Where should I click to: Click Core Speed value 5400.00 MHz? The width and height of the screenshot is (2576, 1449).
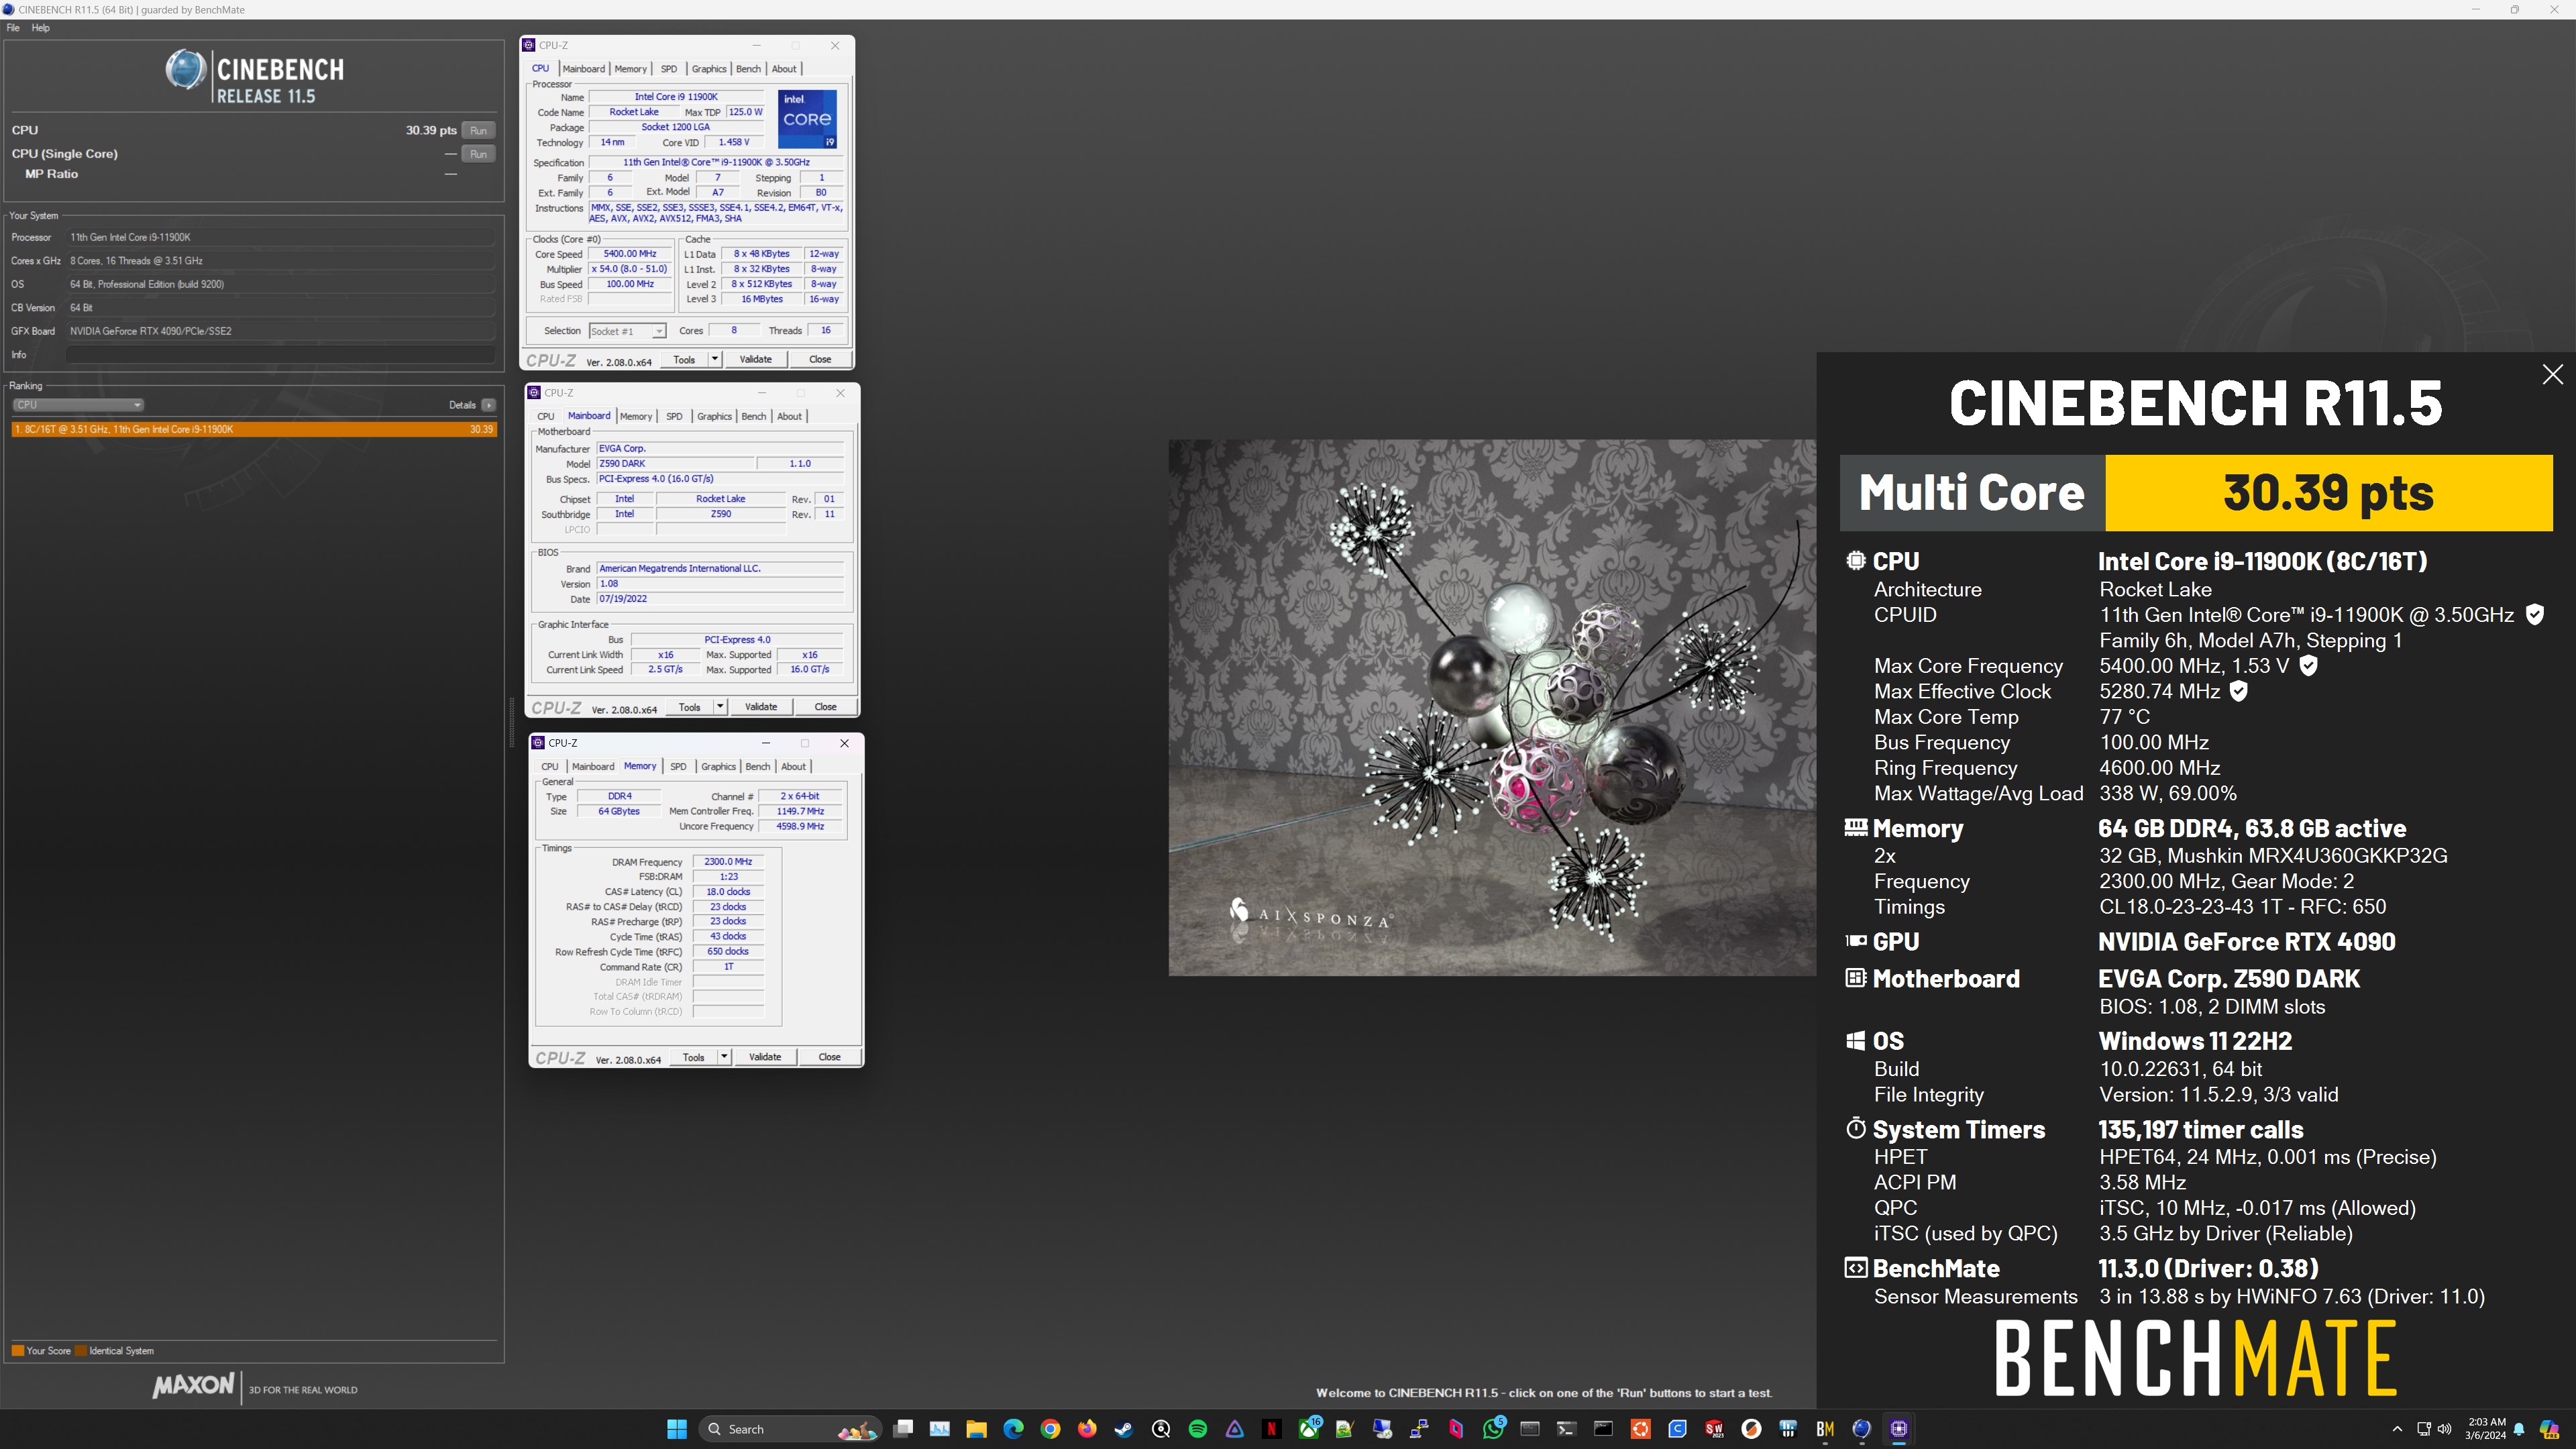click(x=630, y=254)
